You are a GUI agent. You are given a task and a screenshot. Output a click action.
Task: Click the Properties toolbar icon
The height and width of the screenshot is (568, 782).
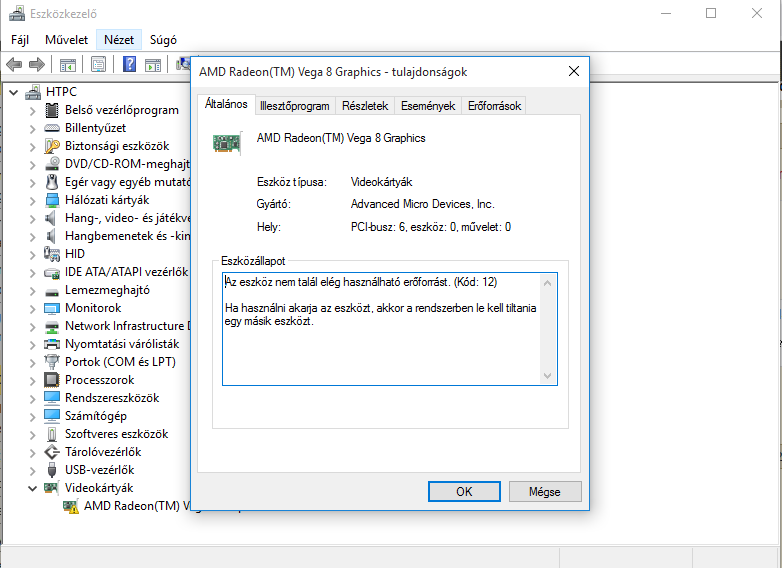tap(98, 64)
